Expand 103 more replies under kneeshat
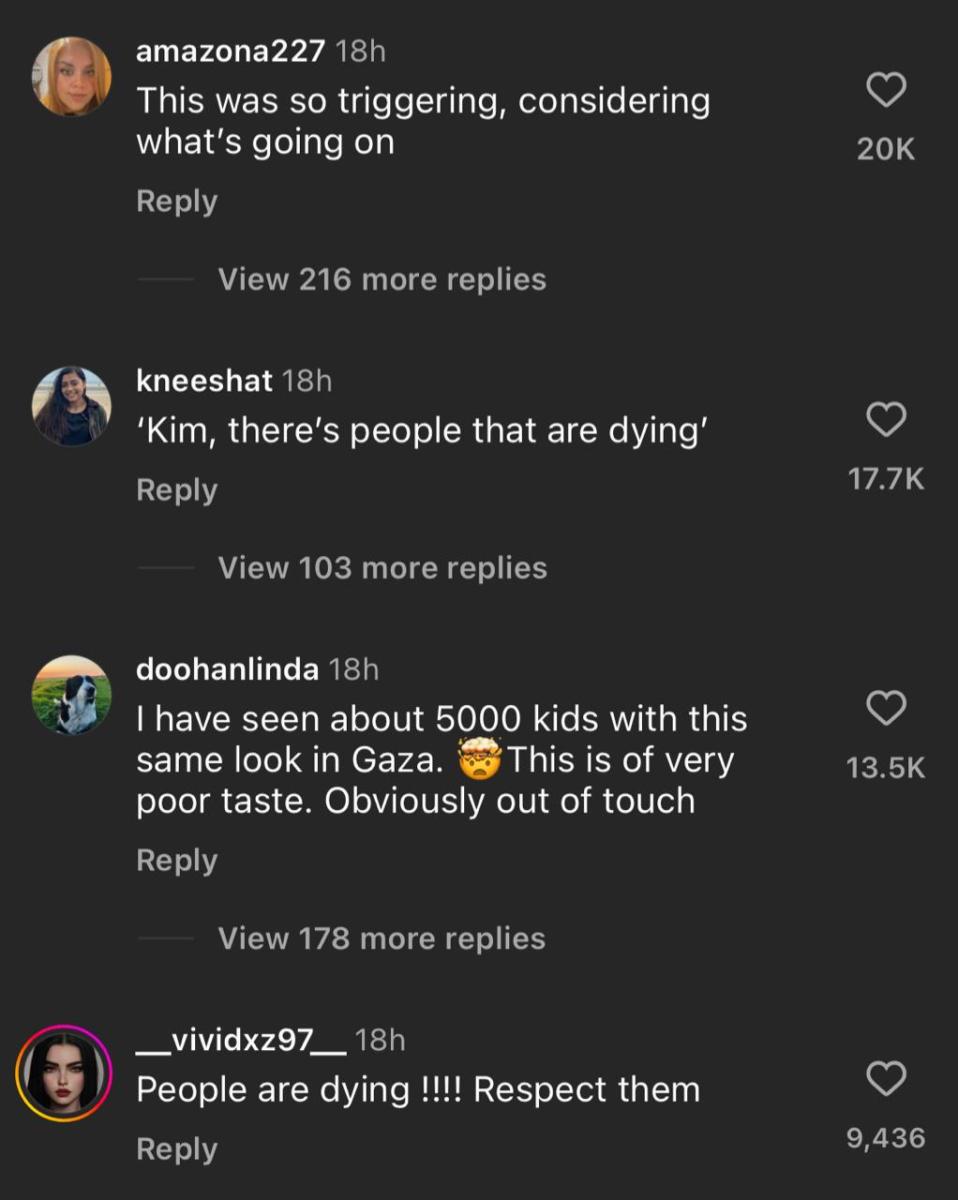 [382, 568]
